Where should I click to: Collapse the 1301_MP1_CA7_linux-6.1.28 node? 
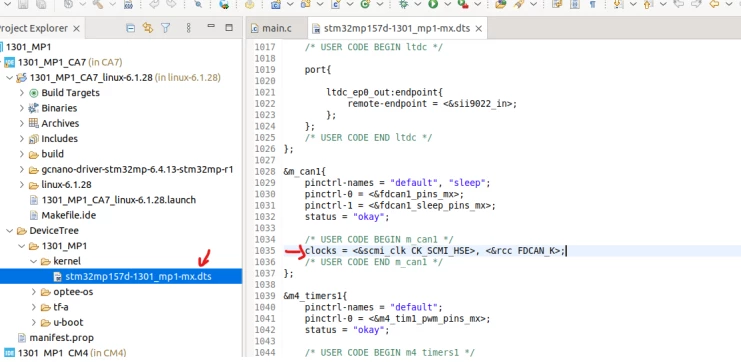tap(9, 78)
